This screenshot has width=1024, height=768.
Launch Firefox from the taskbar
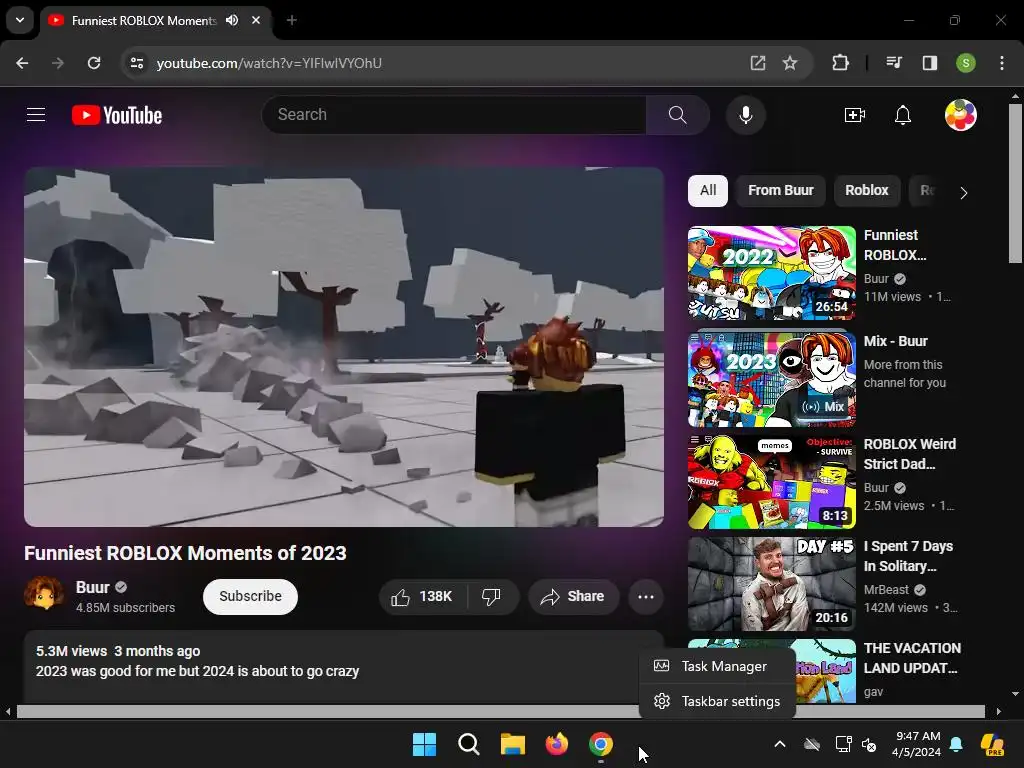[x=557, y=744]
